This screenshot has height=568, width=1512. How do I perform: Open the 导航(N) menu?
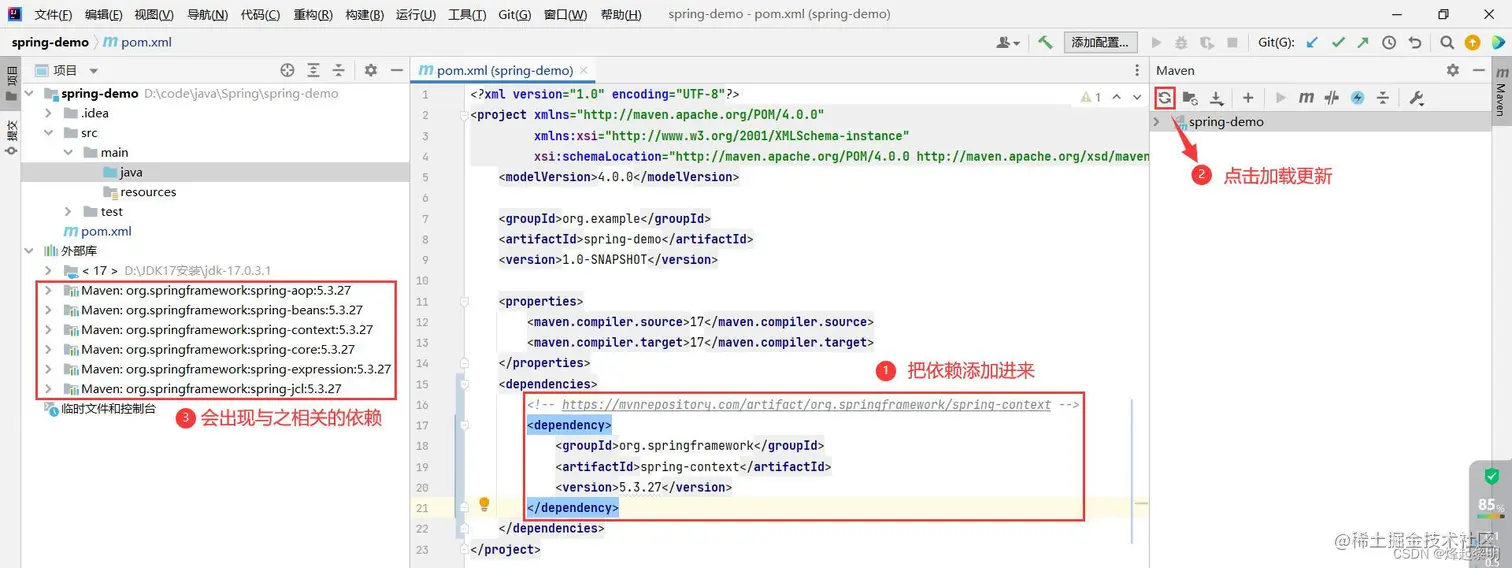[208, 15]
